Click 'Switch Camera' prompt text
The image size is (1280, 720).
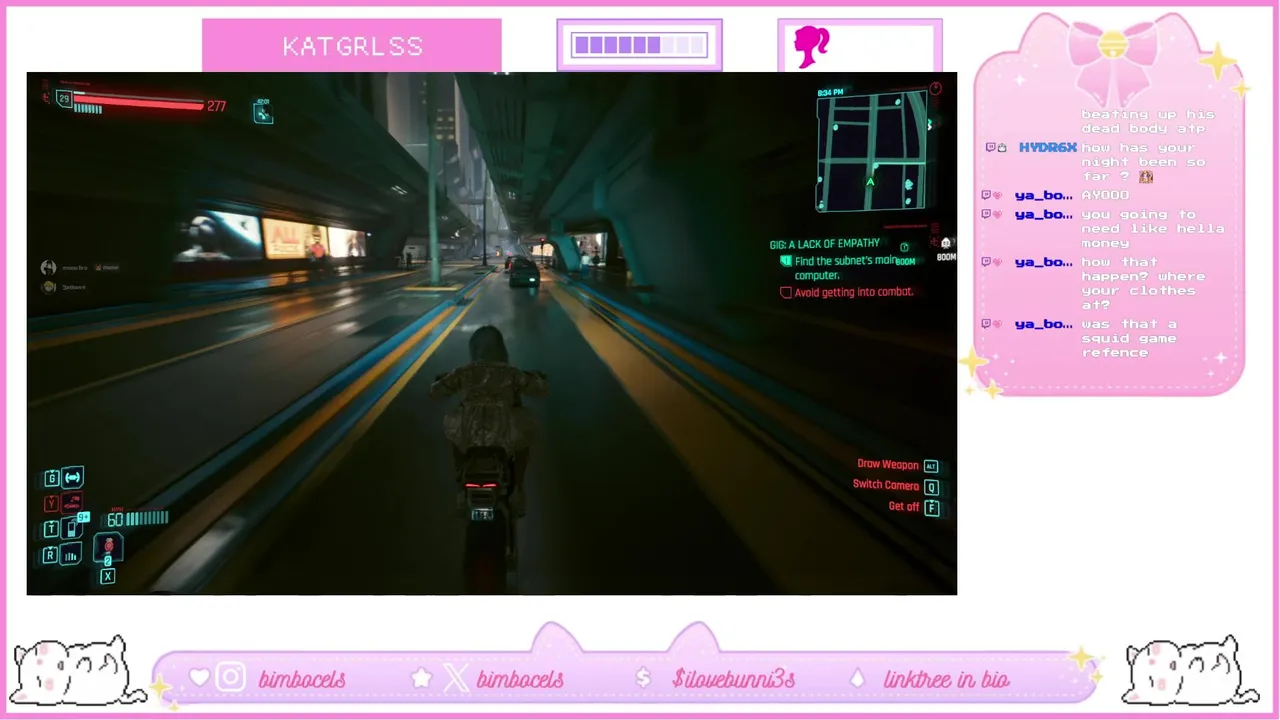coord(886,485)
